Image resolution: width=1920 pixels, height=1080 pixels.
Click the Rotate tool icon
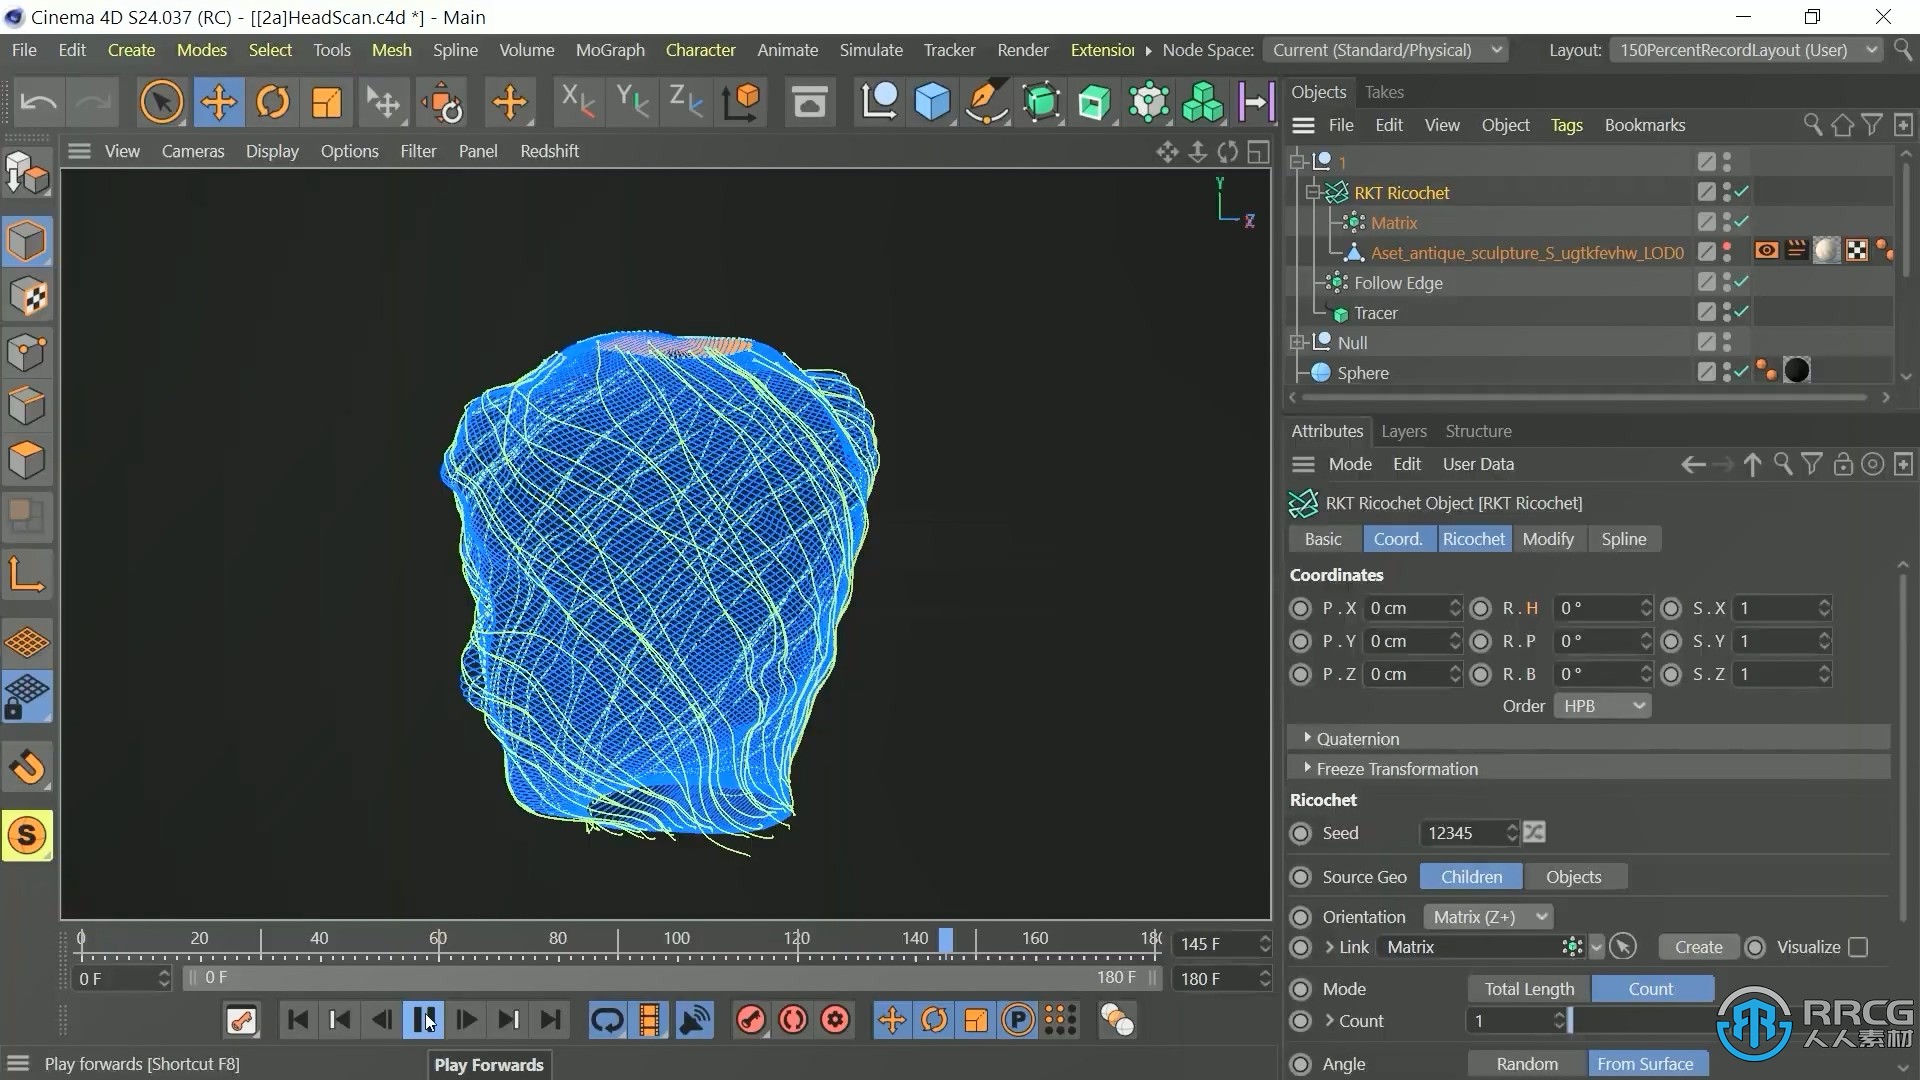coord(273,102)
